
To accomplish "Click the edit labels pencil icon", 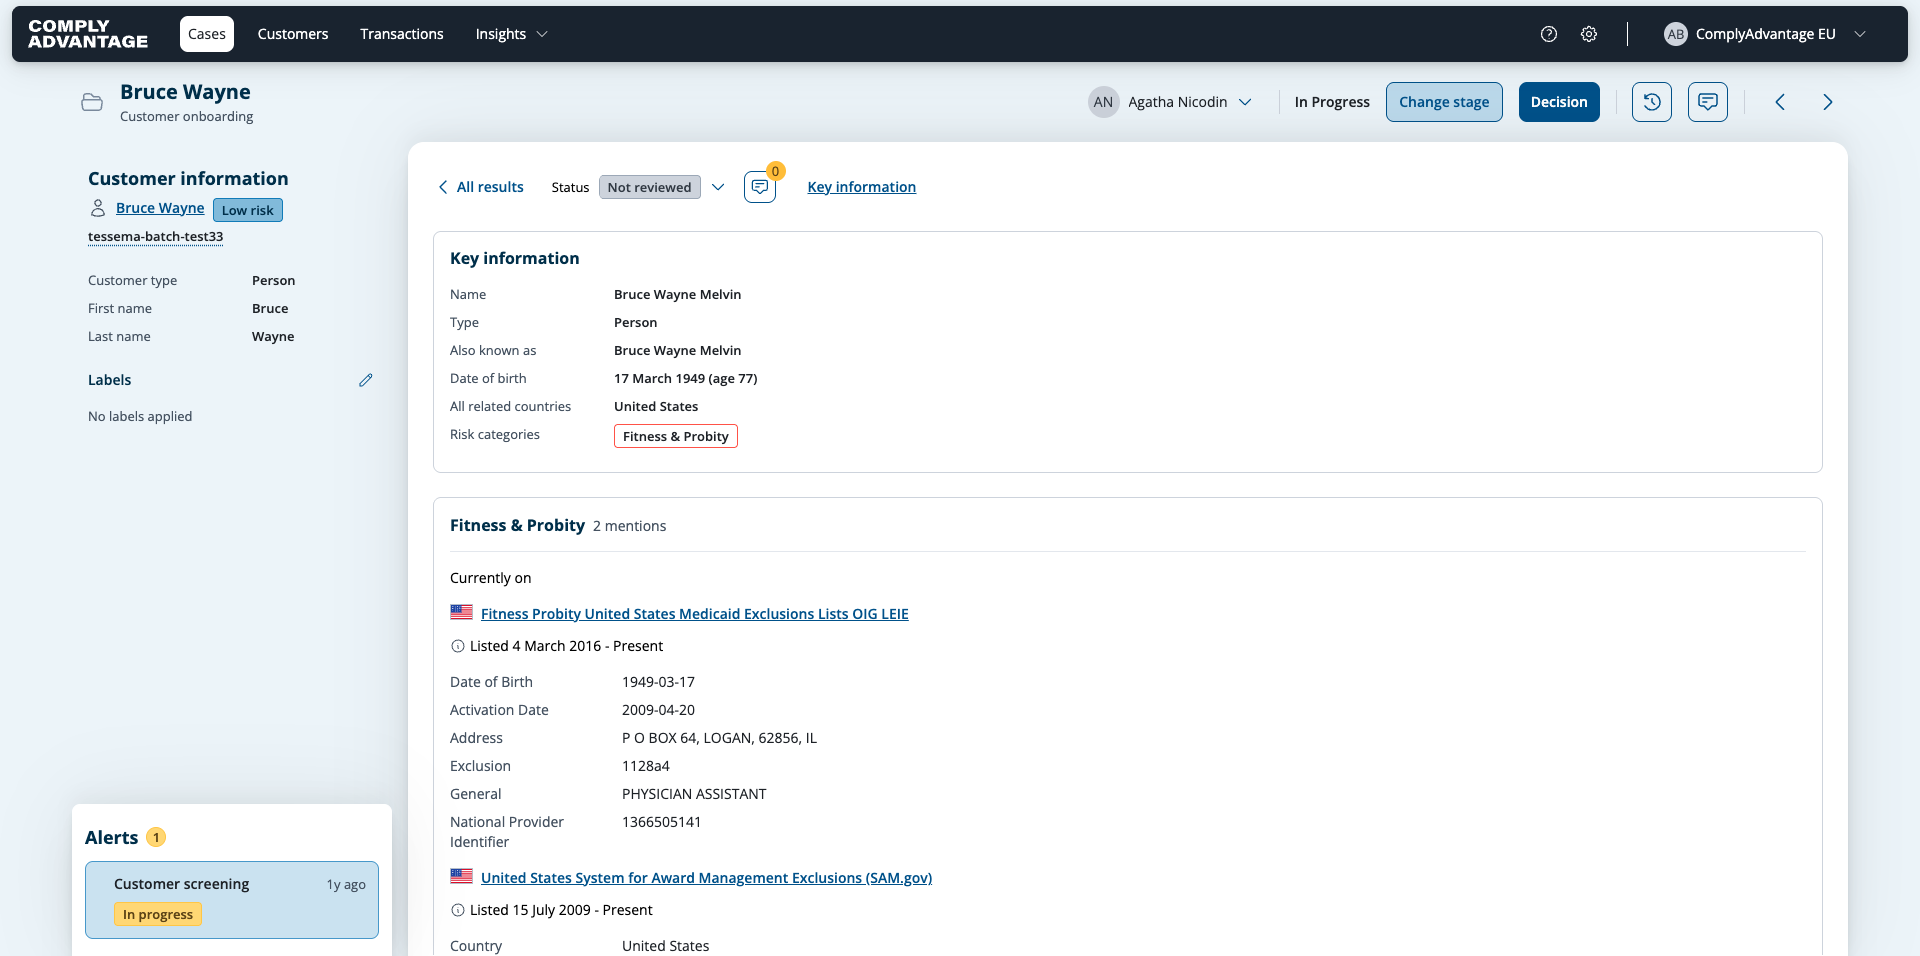I will pos(366,380).
